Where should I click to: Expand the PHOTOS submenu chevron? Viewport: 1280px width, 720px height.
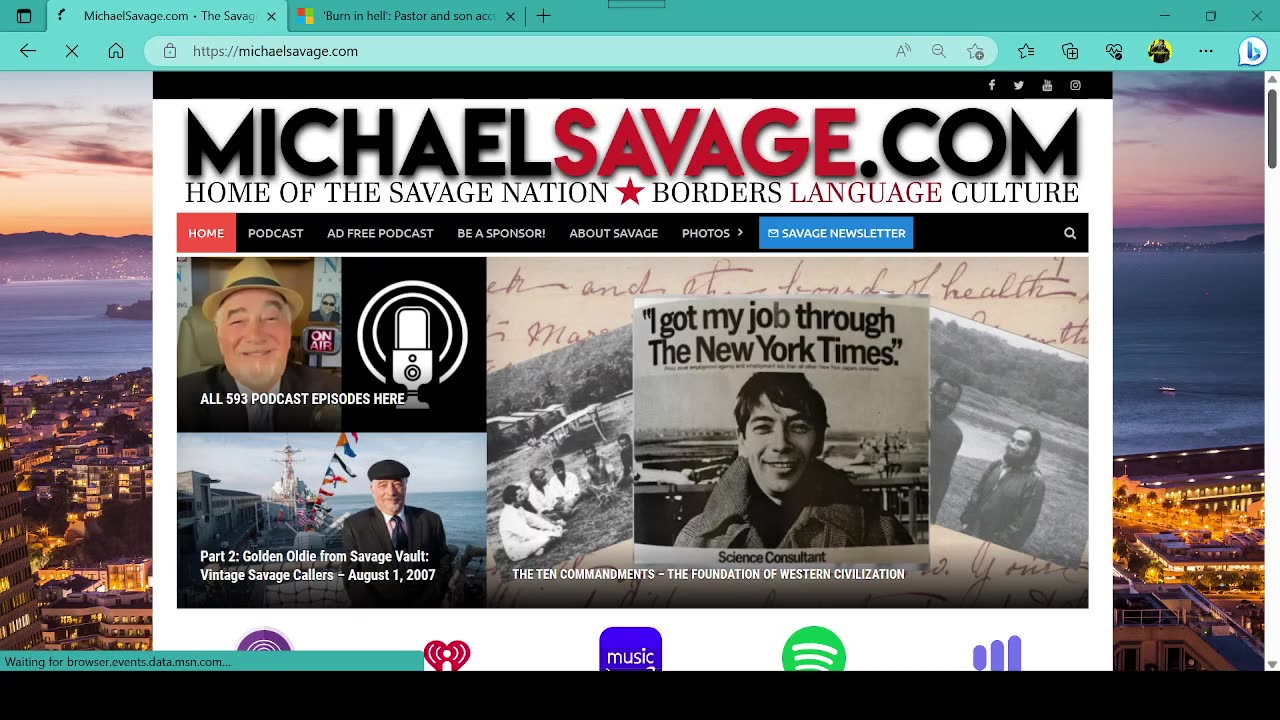pyautogui.click(x=740, y=233)
